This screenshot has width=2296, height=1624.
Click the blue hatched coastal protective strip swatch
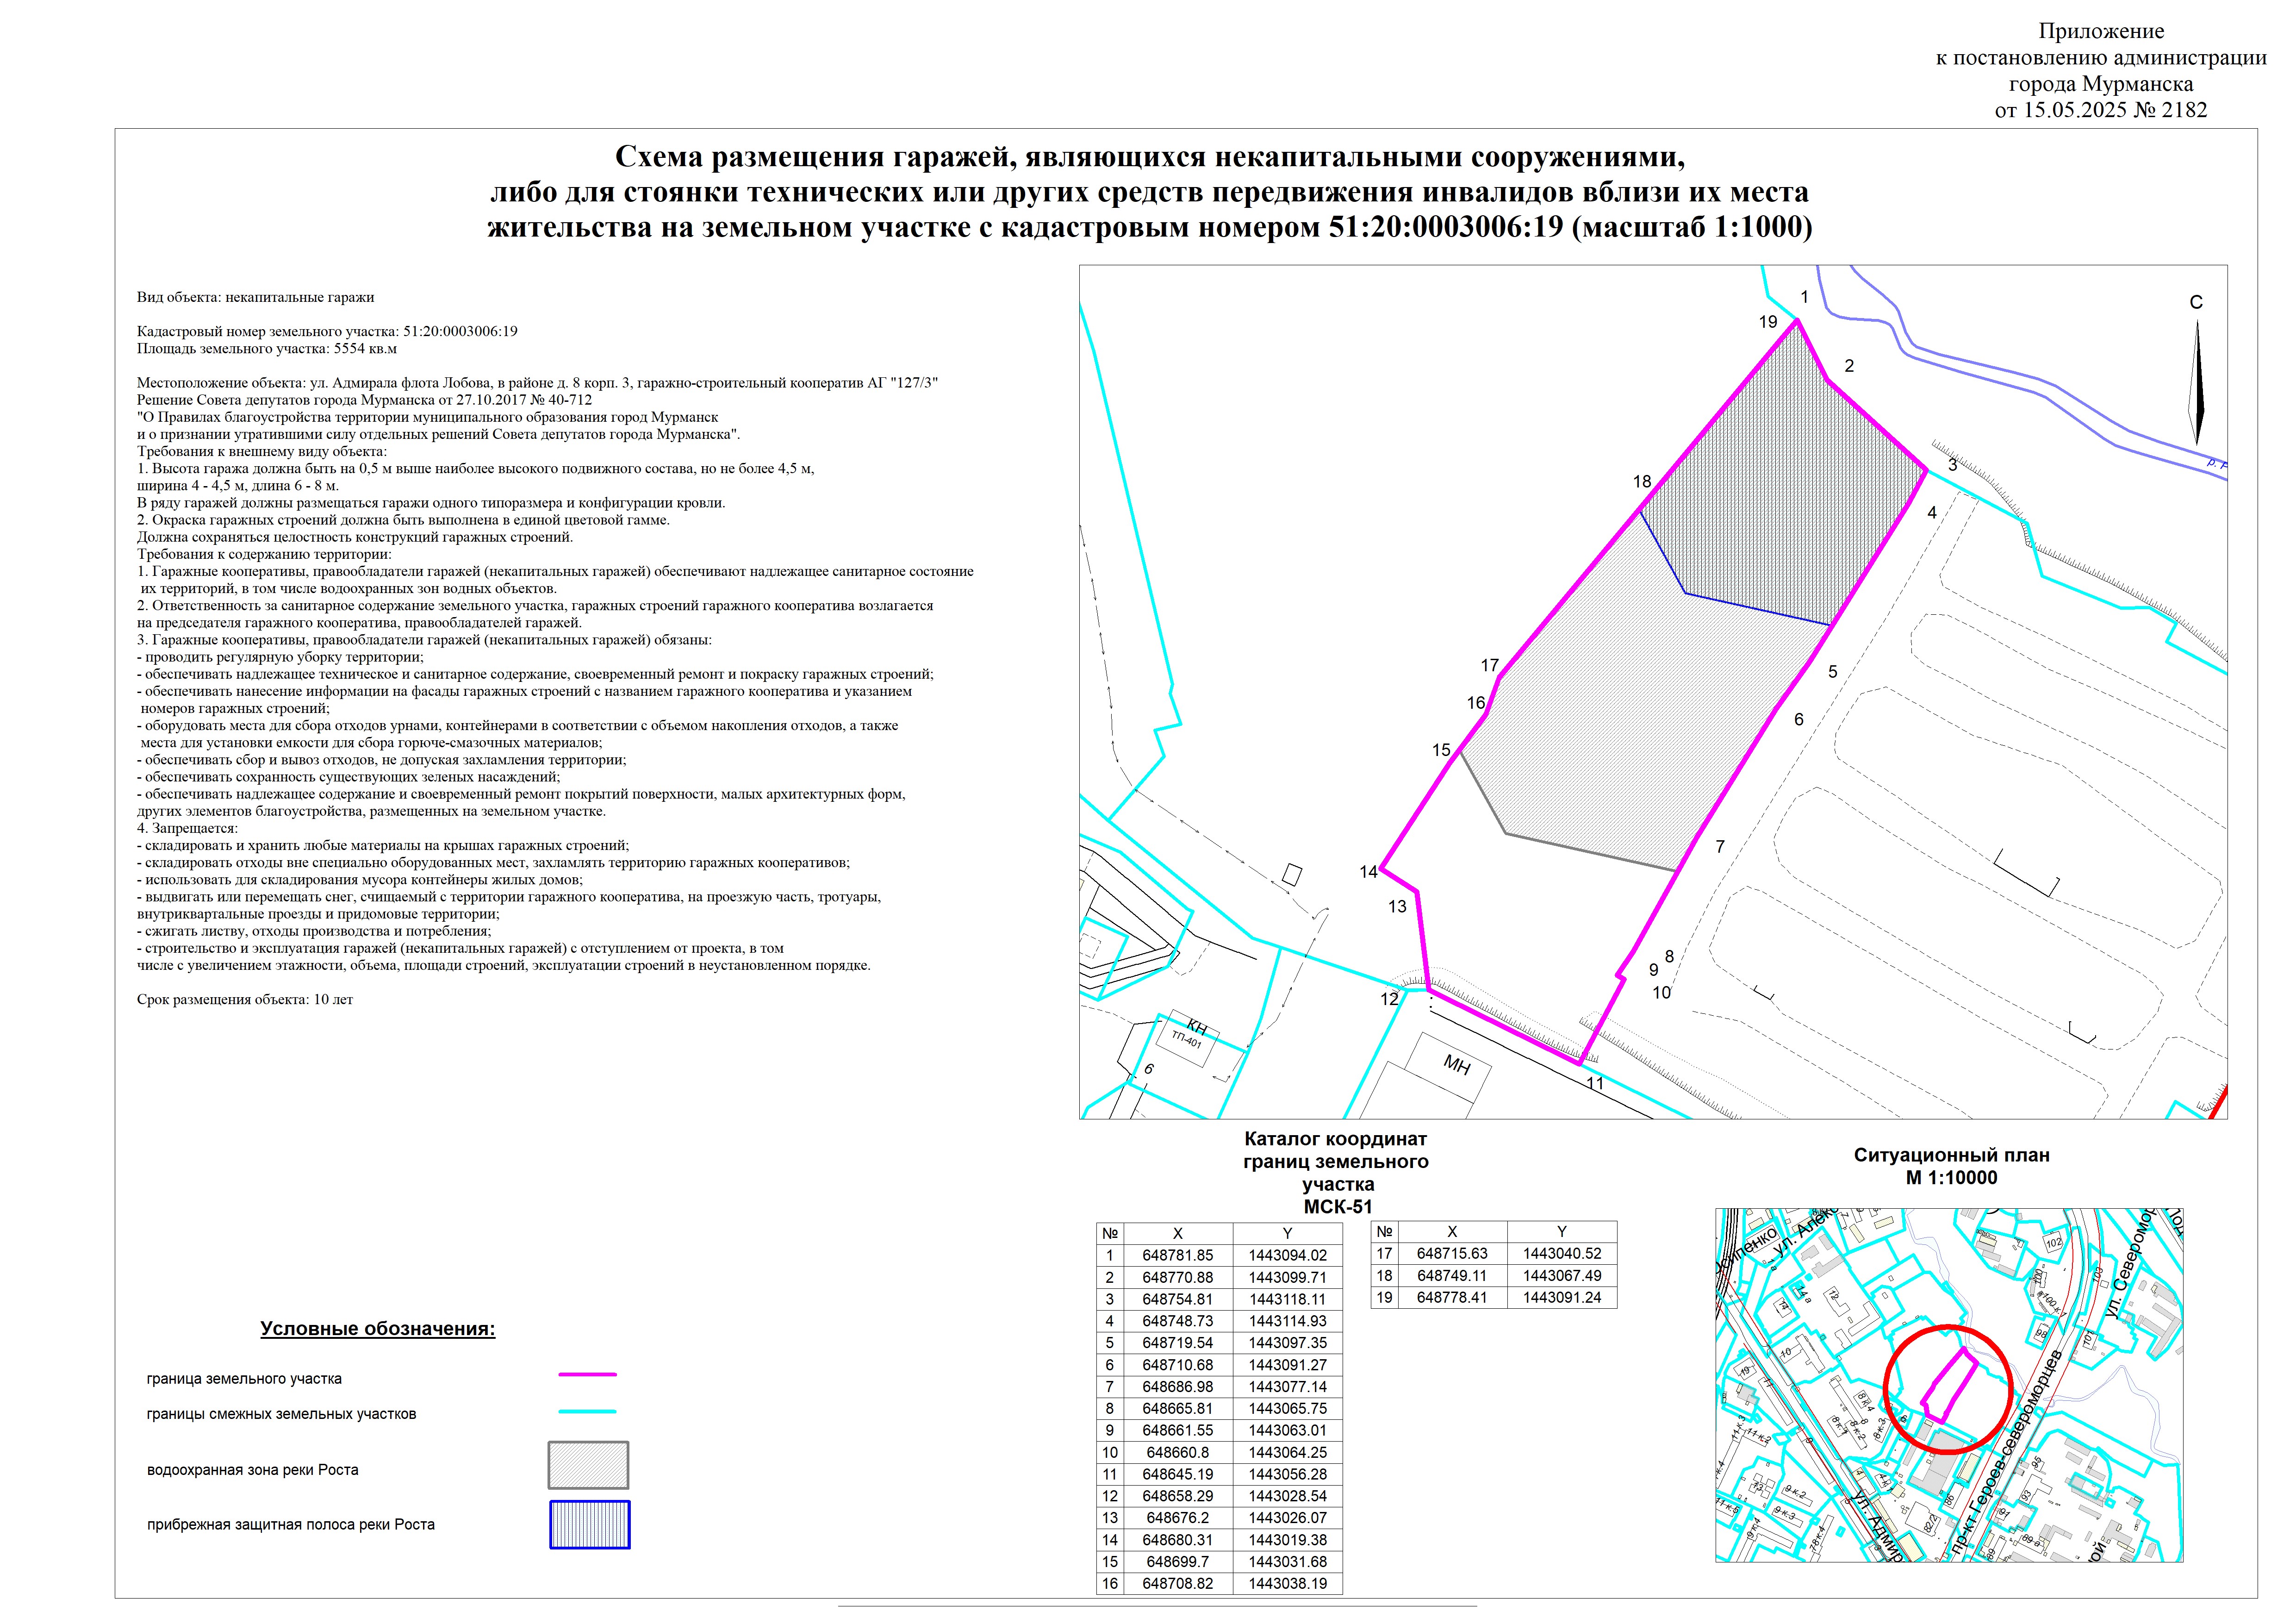click(589, 1524)
